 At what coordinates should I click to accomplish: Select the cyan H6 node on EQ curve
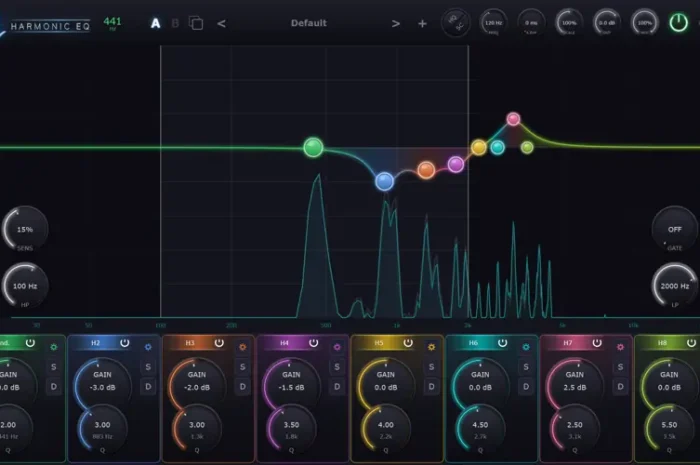coord(497,147)
